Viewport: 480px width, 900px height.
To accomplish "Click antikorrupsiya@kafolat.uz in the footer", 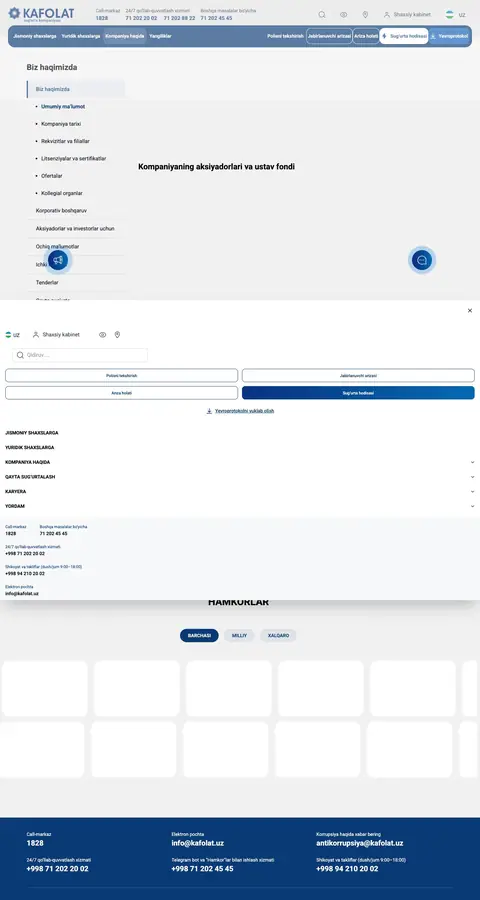I will tap(359, 843).
